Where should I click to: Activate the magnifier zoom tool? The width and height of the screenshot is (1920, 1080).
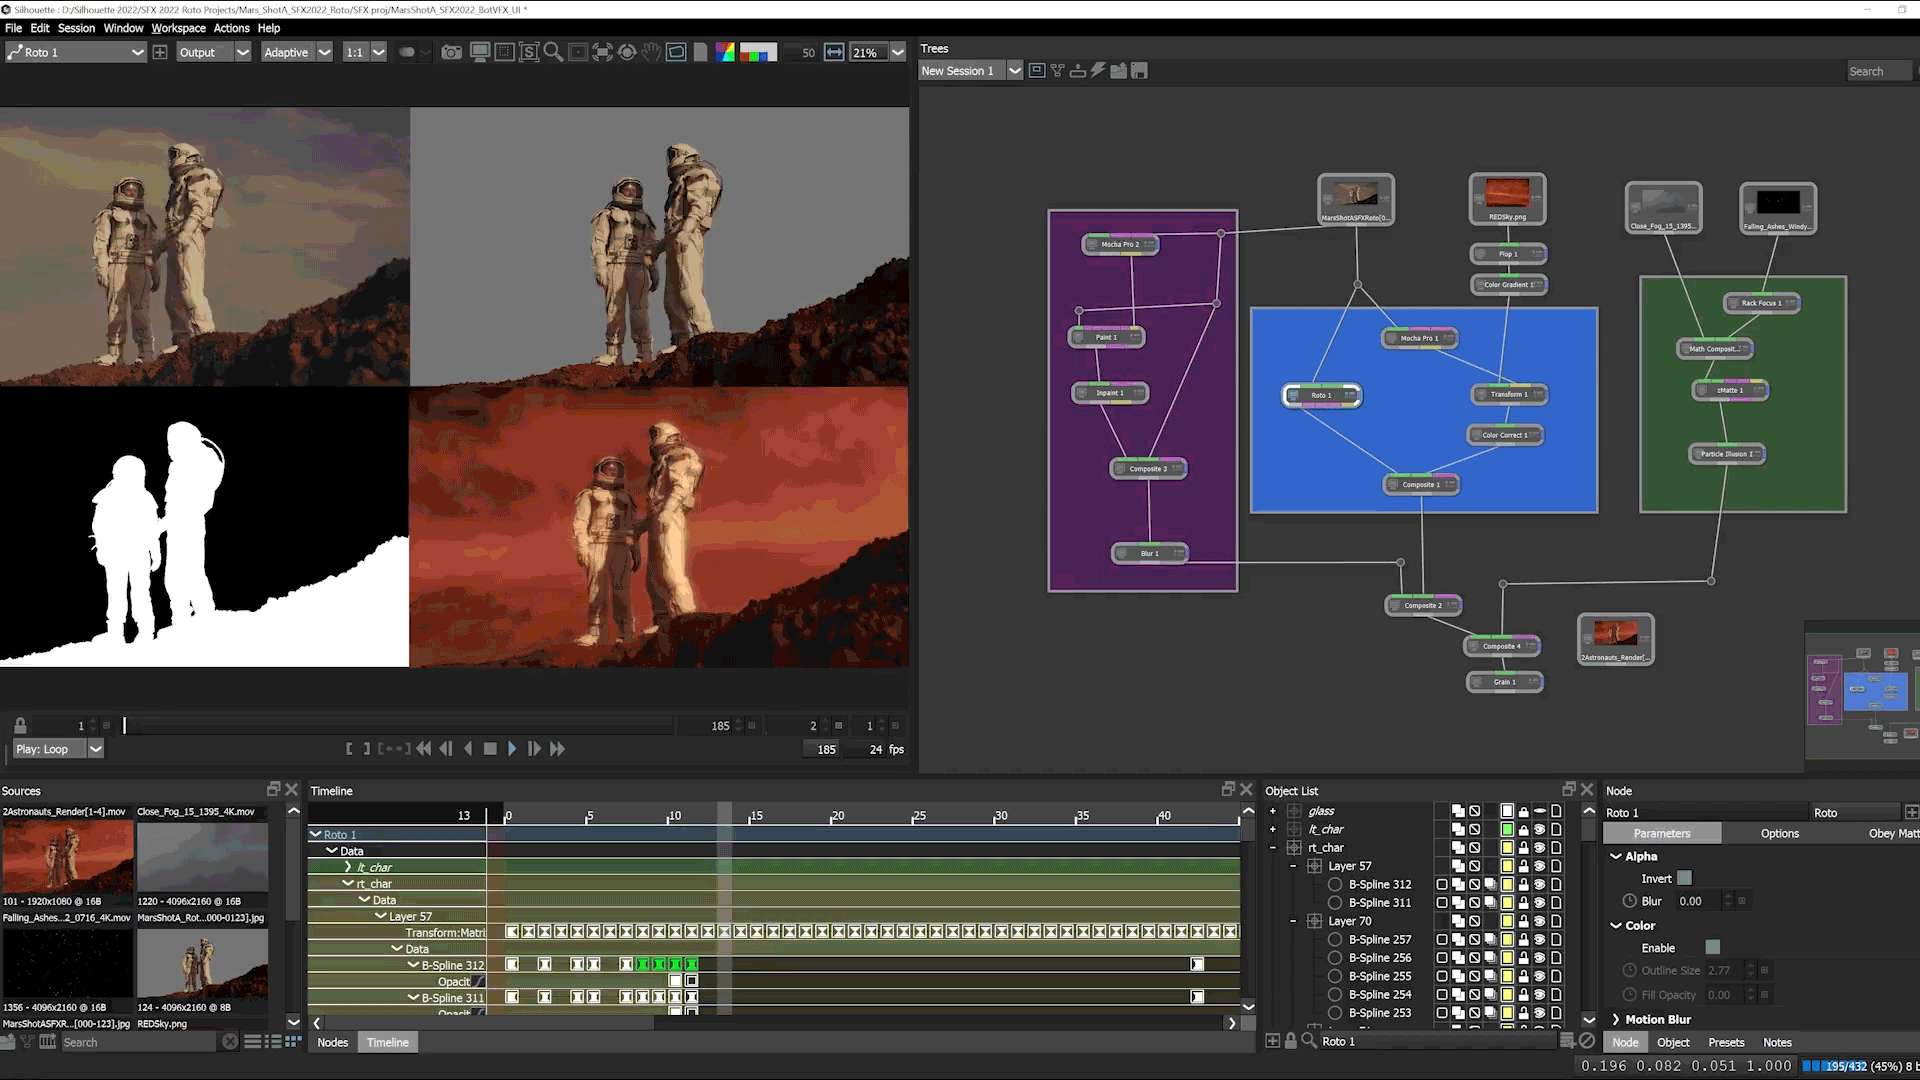click(554, 52)
